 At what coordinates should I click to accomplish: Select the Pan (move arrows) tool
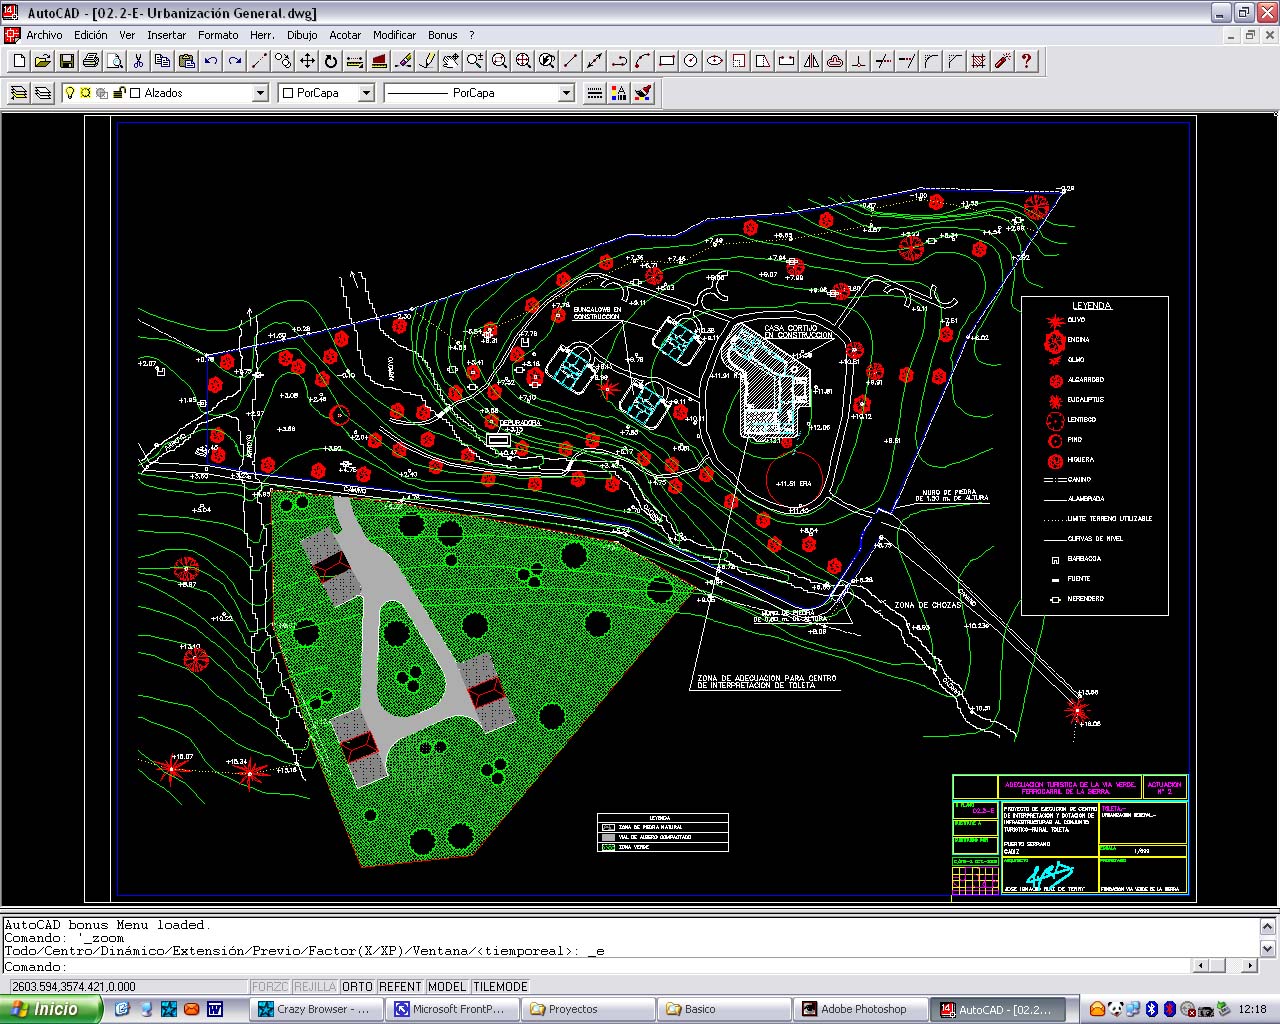(307, 61)
